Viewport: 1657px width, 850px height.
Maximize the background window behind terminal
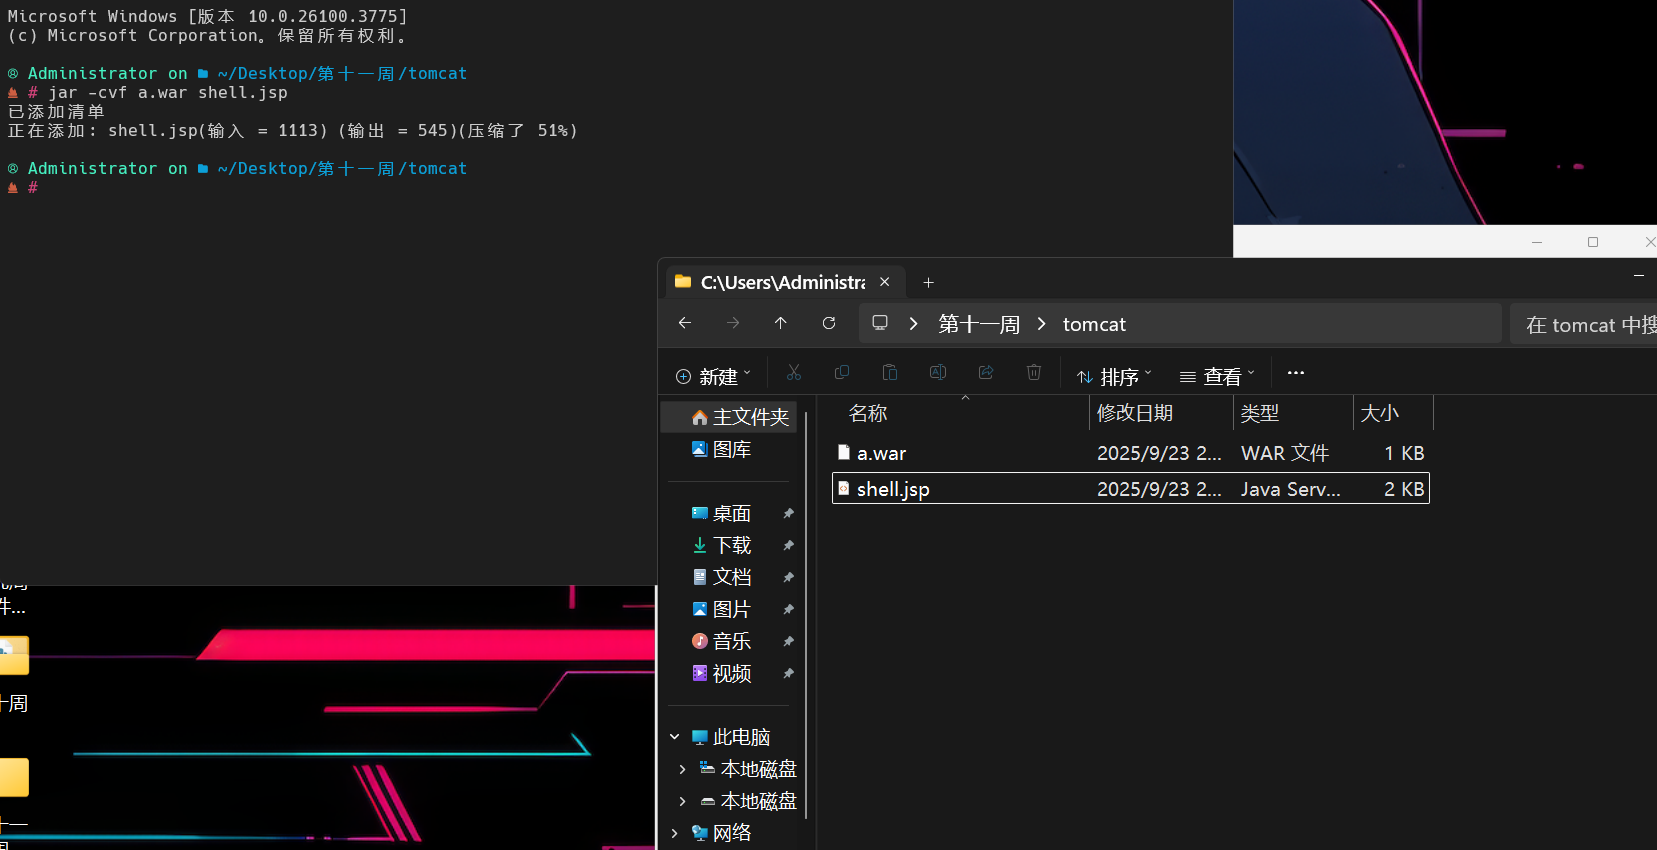coord(1593,242)
